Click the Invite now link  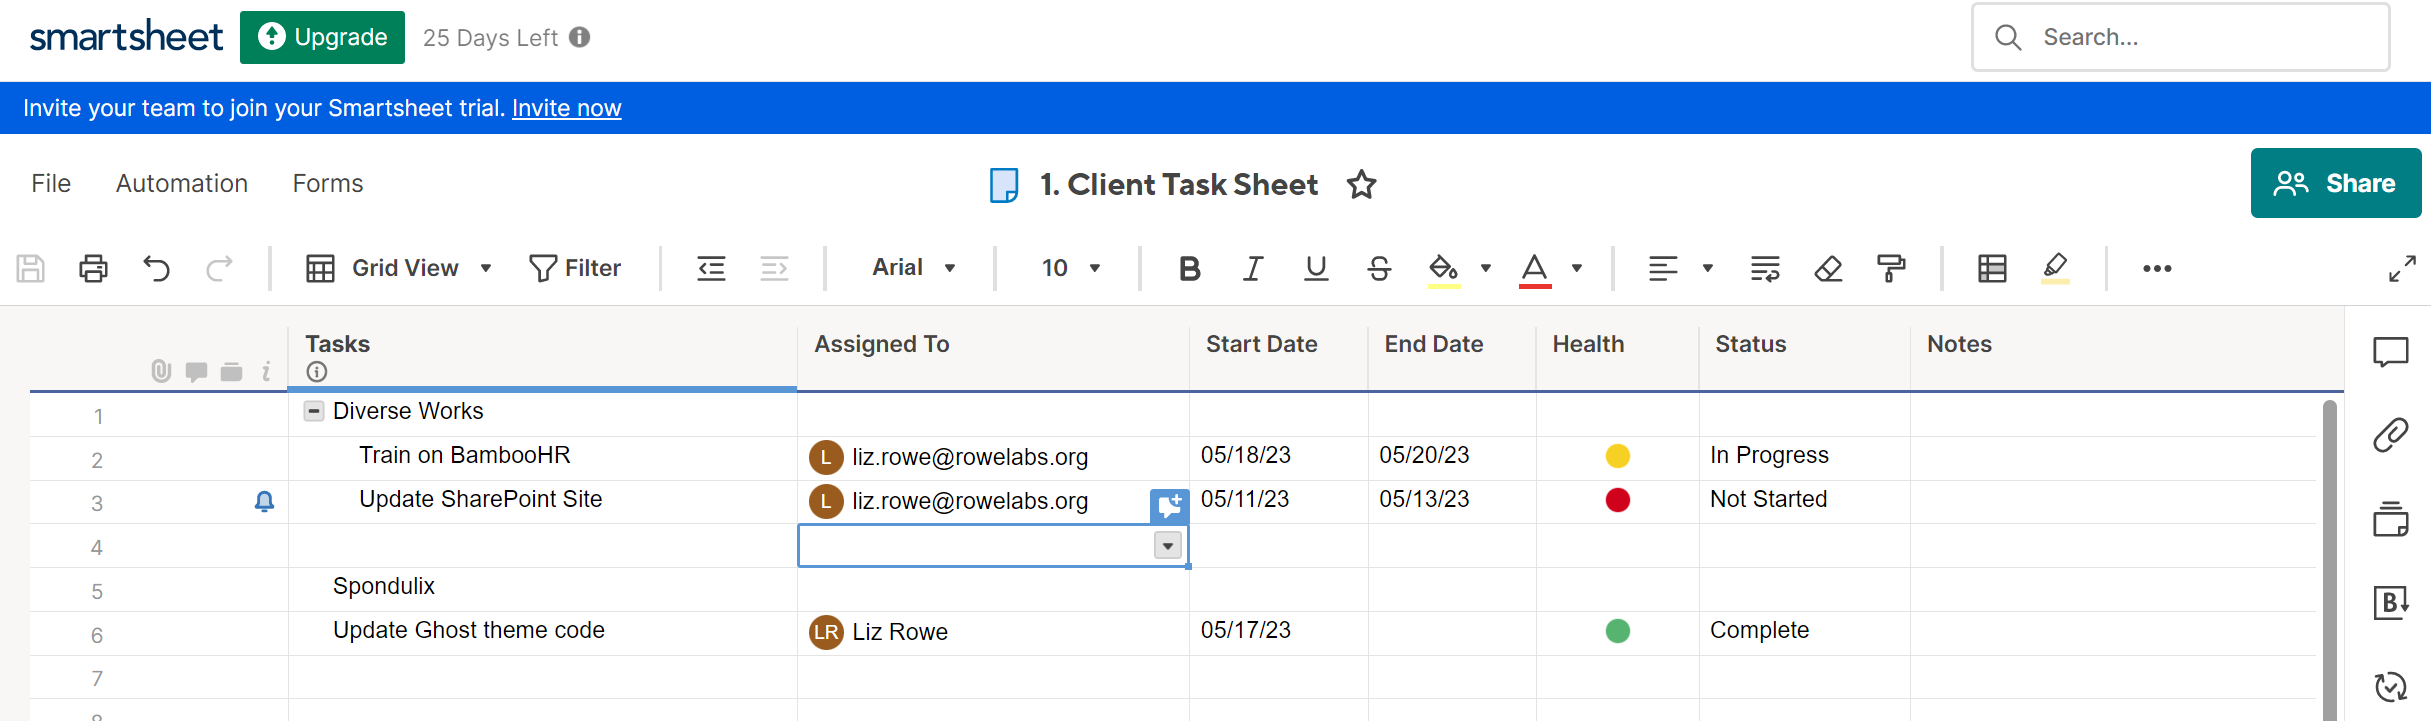[x=567, y=108]
